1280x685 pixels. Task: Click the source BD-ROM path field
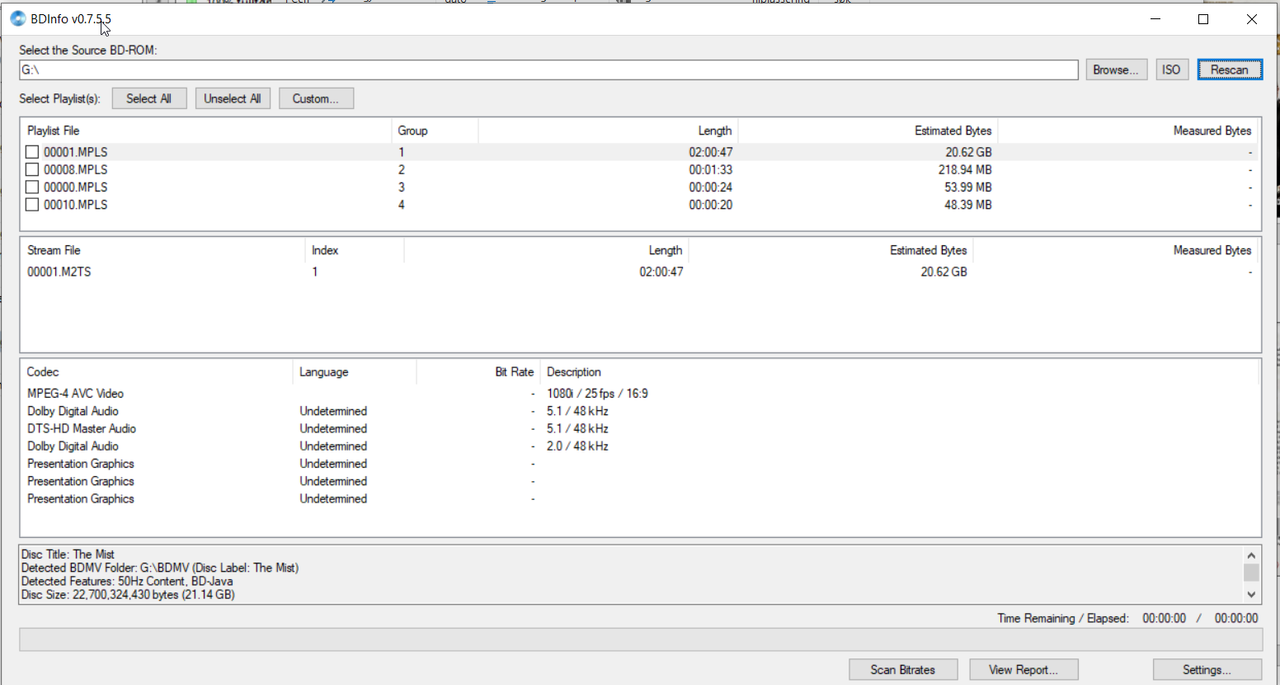[x=548, y=70]
